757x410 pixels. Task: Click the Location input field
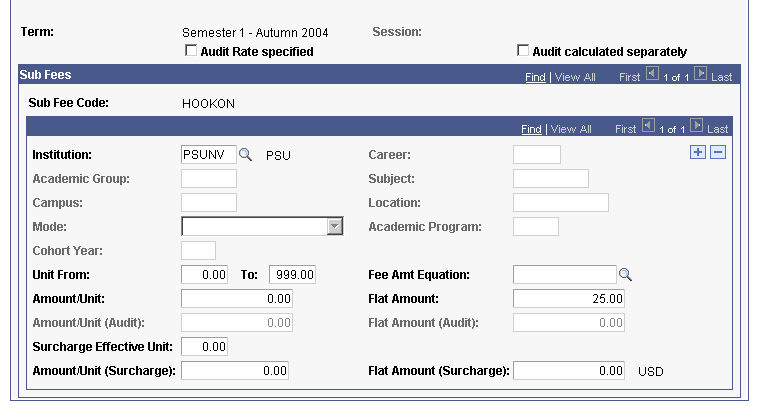coord(561,202)
